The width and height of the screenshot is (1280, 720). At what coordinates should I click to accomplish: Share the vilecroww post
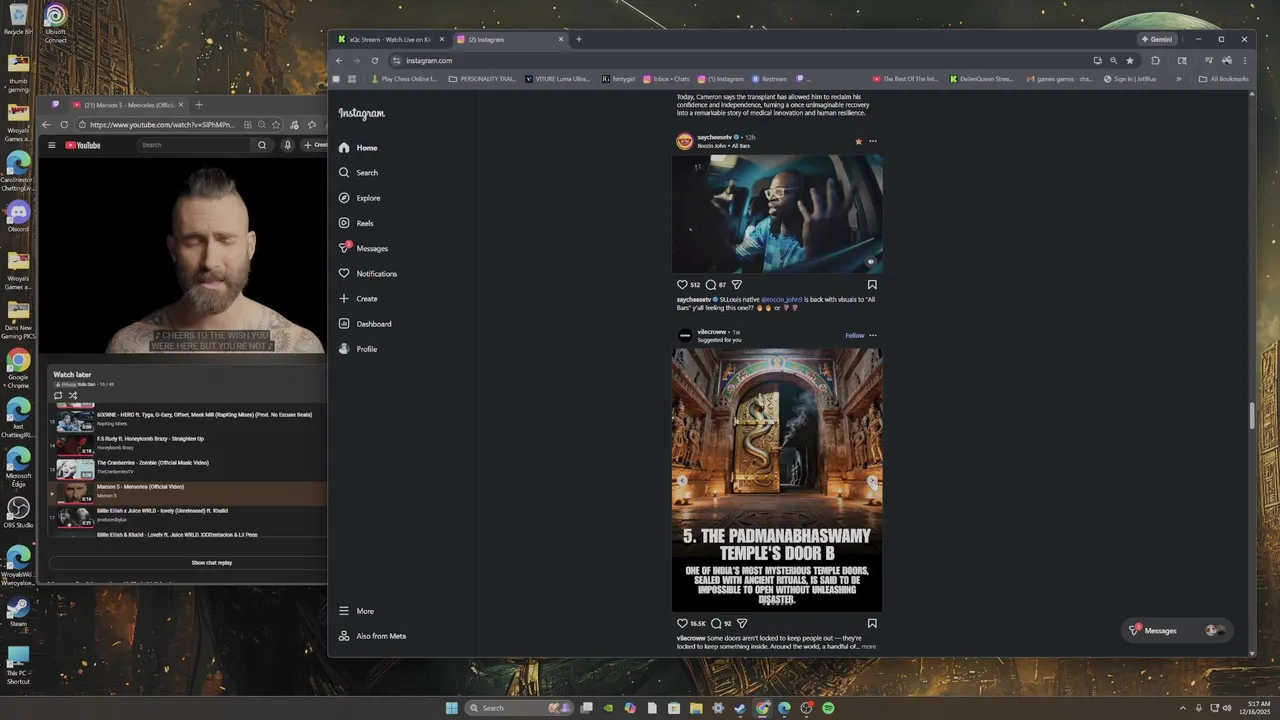coord(742,623)
